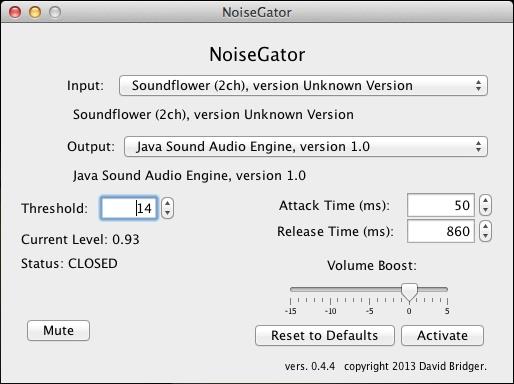
Task: Close NoiseGator using the red window button
Action: 15,12
